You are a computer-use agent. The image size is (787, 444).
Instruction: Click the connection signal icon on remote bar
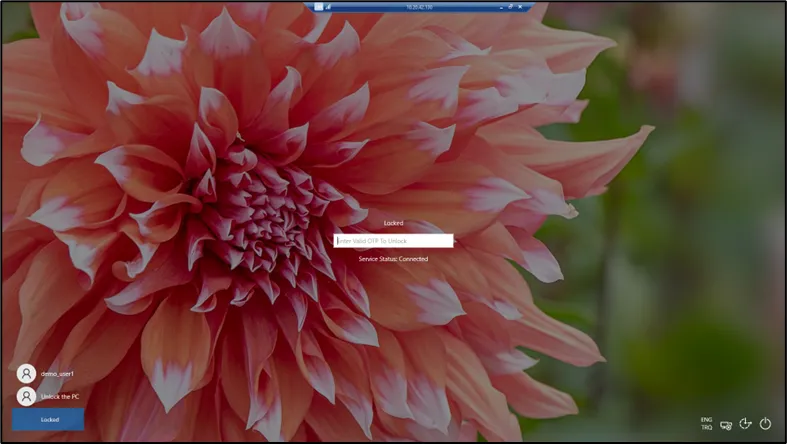328,7
